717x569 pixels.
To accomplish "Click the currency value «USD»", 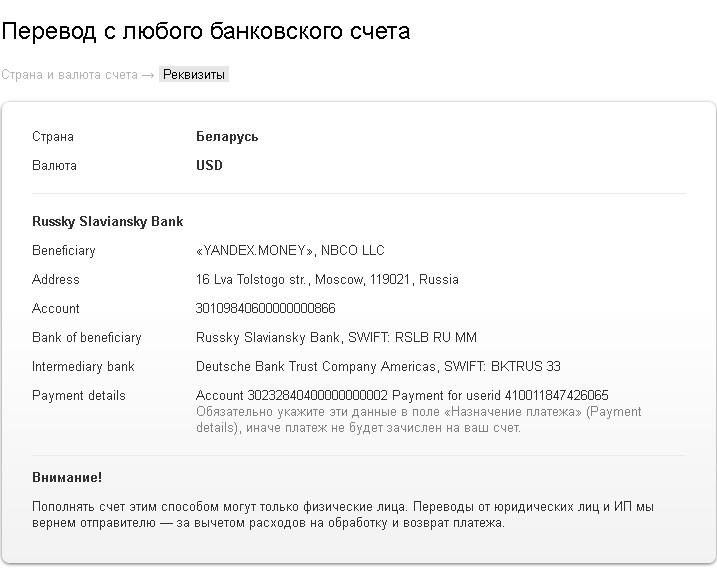I will click(209, 166).
